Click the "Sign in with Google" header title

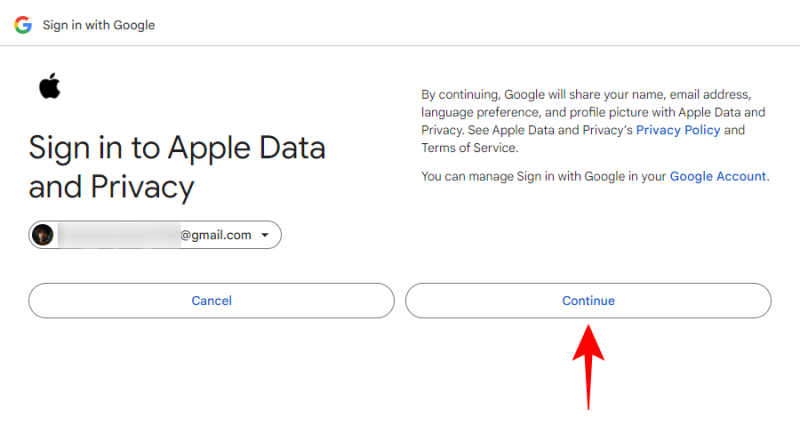98,24
